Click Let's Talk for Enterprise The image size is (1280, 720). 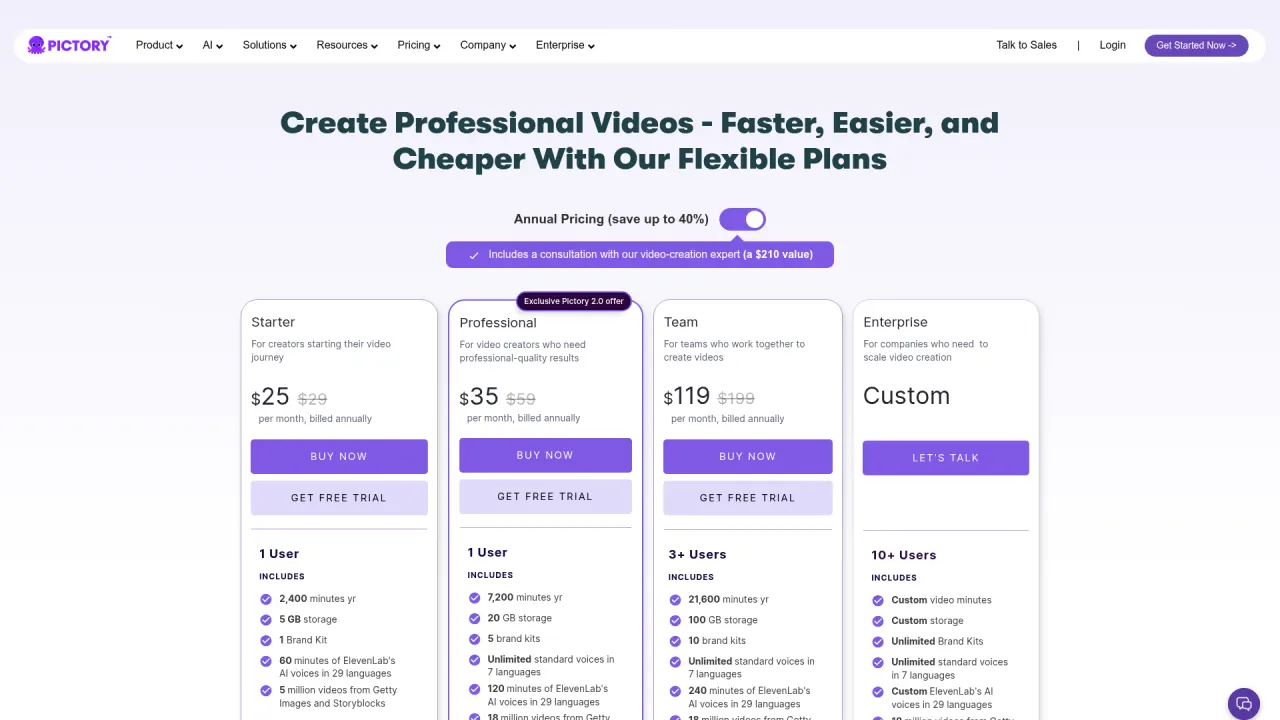[945, 458]
